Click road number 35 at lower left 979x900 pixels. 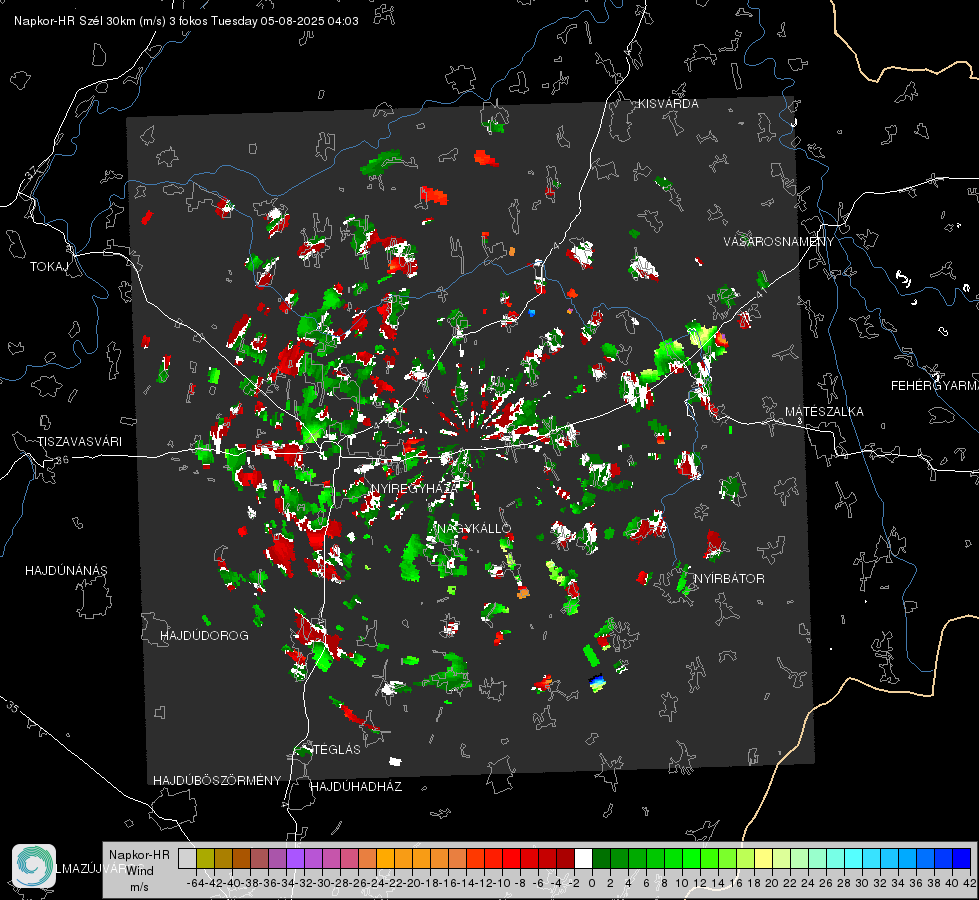pyautogui.click(x=13, y=707)
